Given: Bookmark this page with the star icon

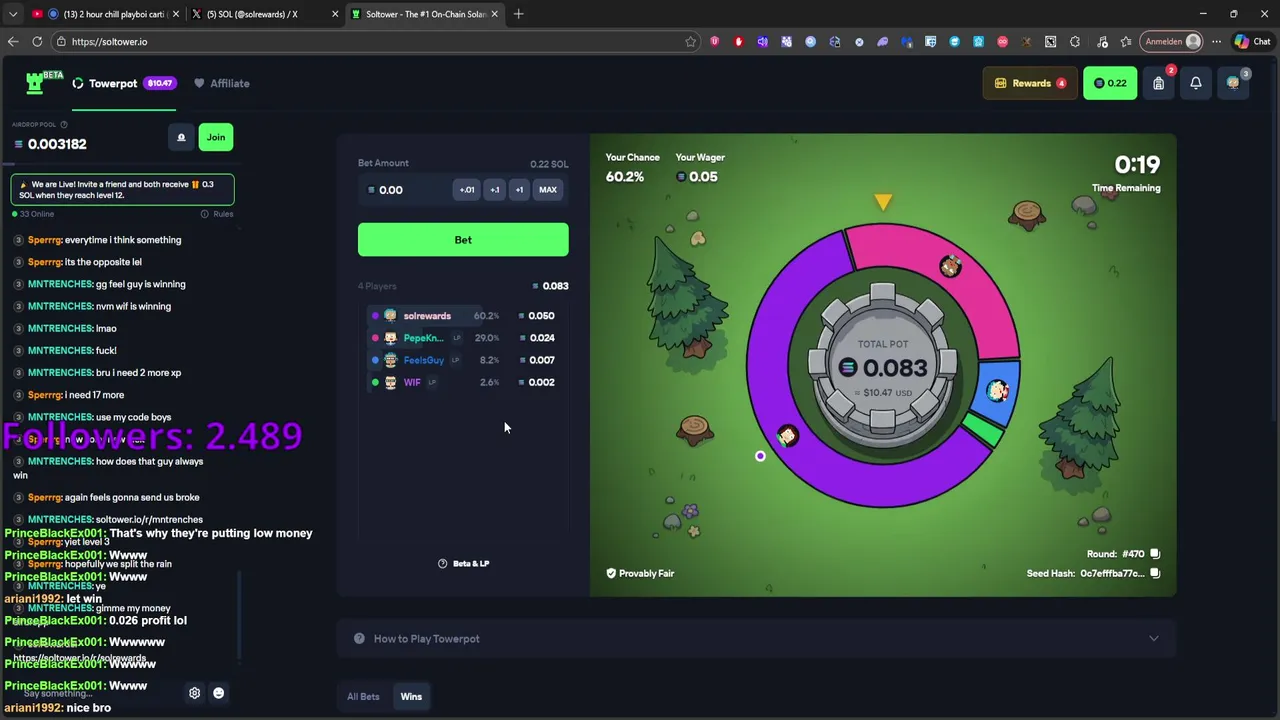Looking at the screenshot, I should point(690,42).
